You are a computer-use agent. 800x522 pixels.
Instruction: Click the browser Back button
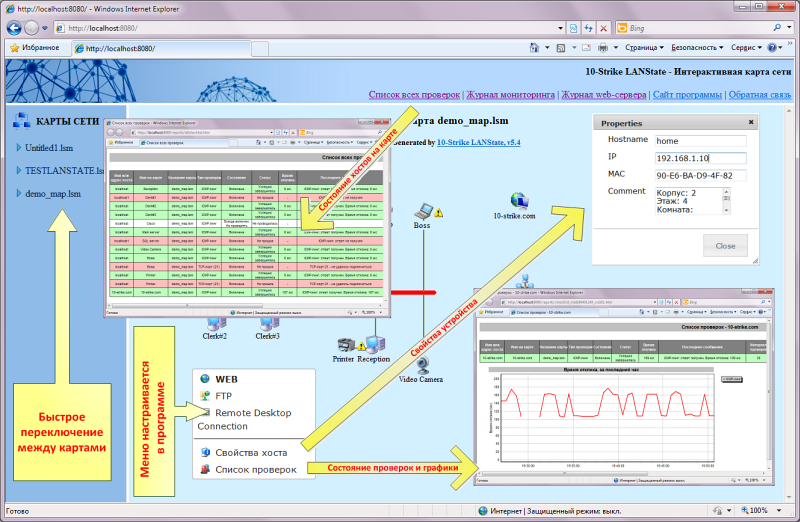coord(14,28)
